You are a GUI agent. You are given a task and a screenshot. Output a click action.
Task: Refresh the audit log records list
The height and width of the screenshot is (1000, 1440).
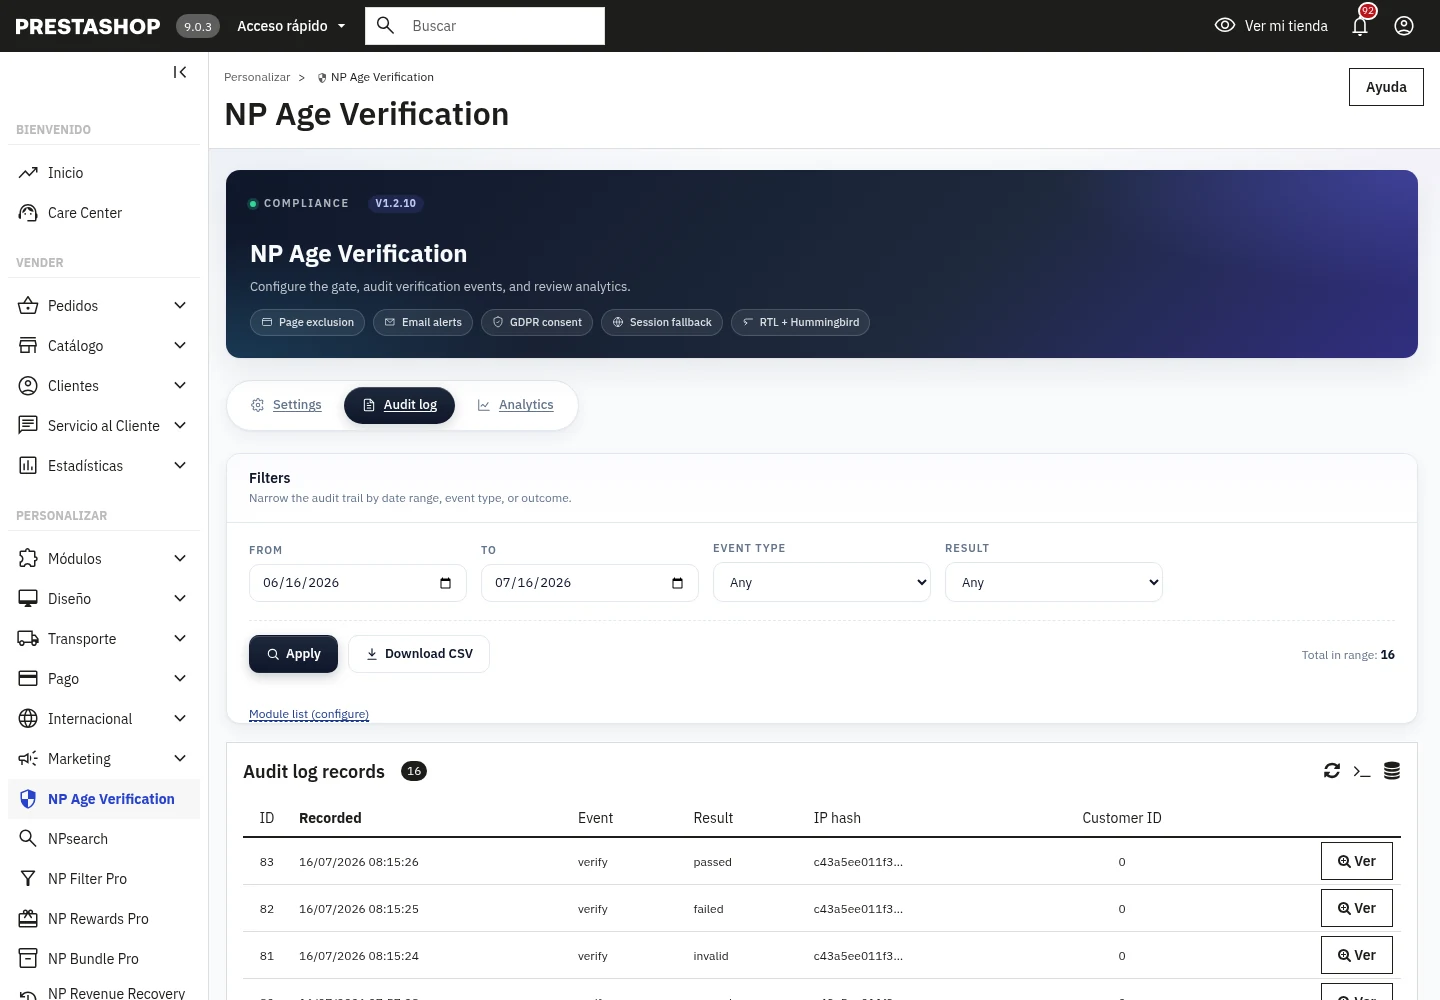(x=1332, y=771)
